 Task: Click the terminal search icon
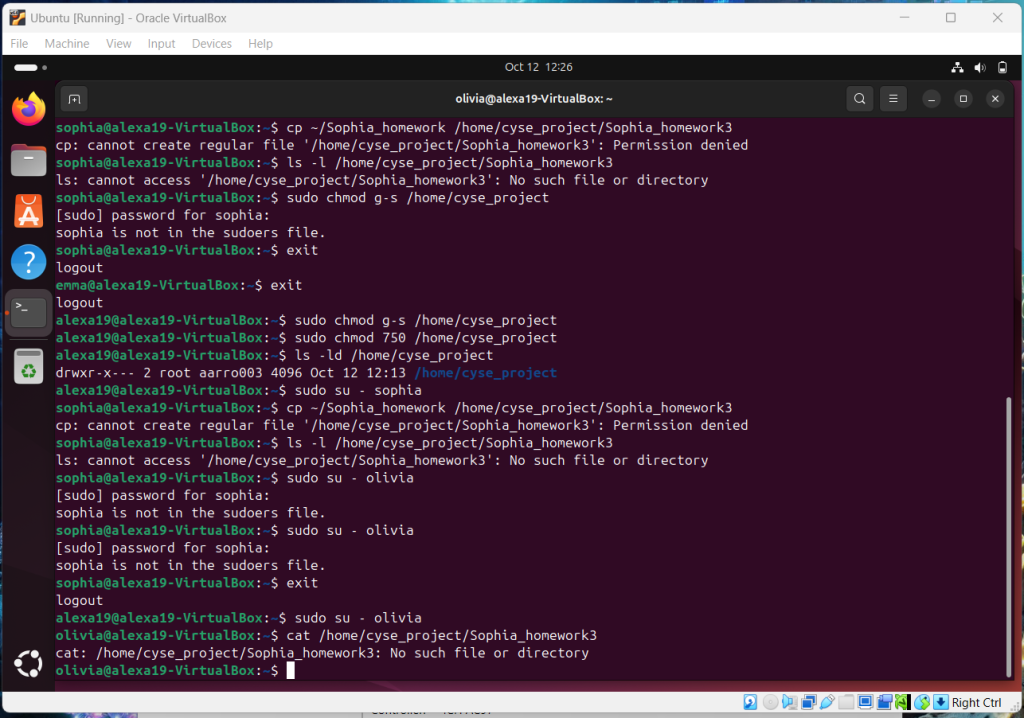tap(859, 99)
